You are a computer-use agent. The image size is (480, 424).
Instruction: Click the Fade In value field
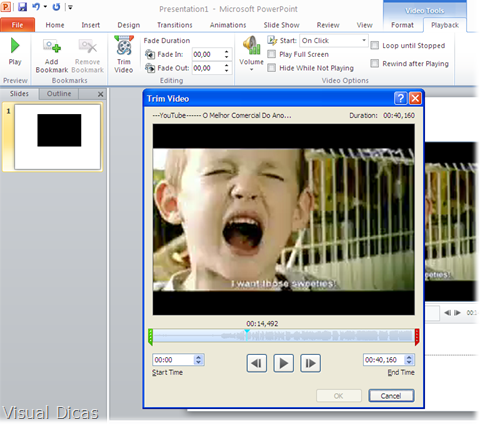[x=207, y=54]
